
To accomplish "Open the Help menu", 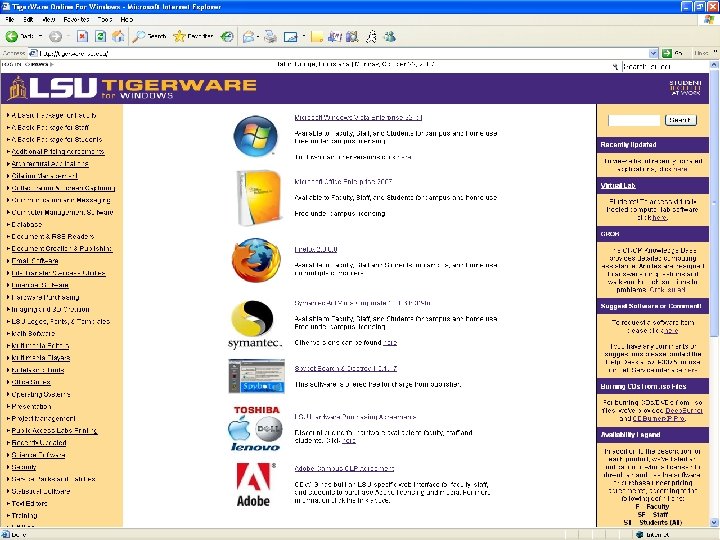I will [x=127, y=19].
